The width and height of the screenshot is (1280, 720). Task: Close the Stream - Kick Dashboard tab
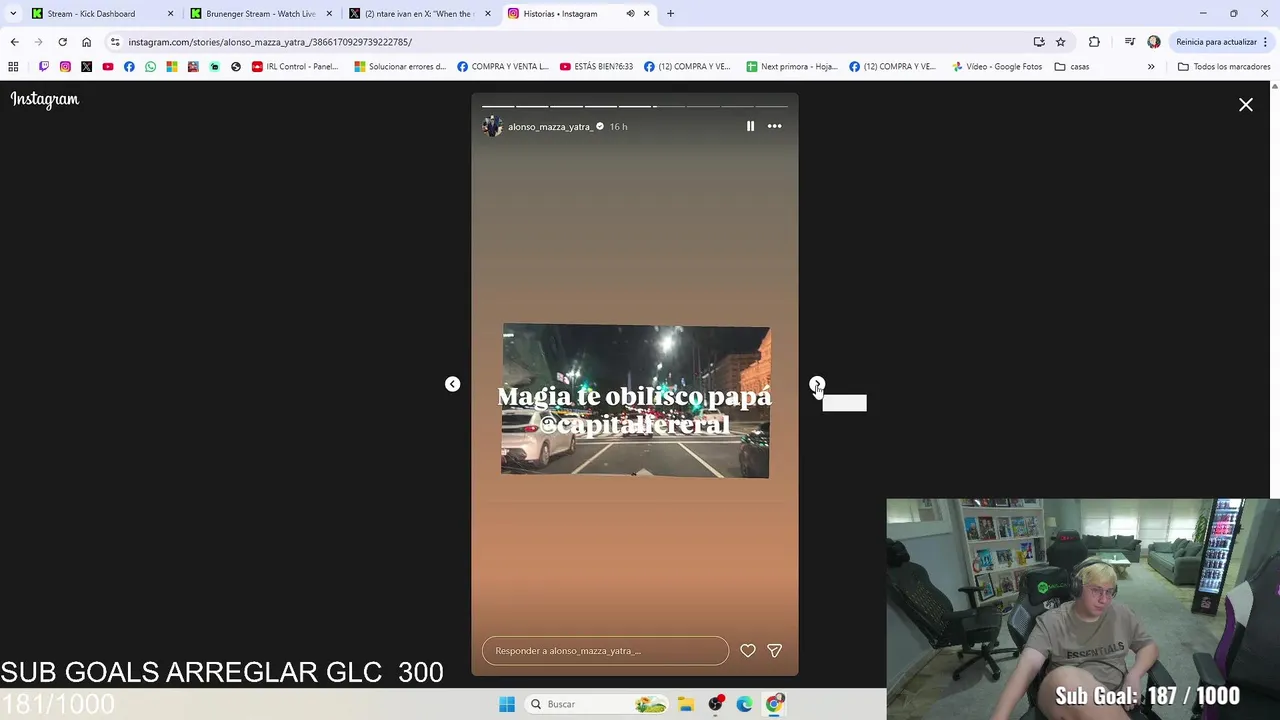coord(170,14)
